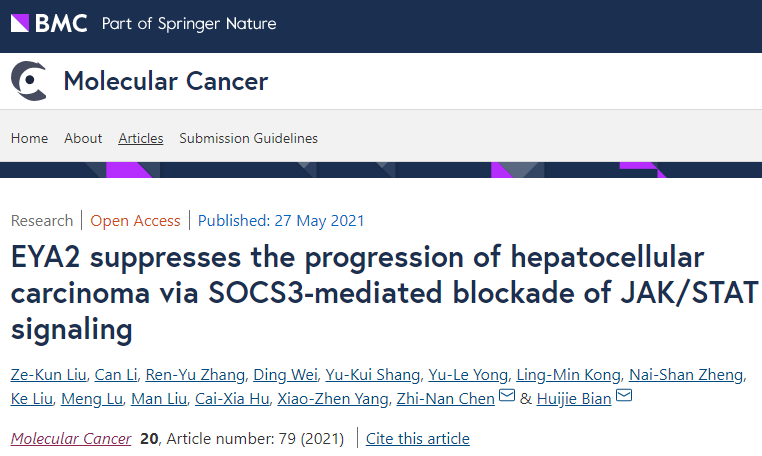The image size is (762, 456).
Task: Click envelope icon next to Huijie Bian
Action: [x=623, y=395]
